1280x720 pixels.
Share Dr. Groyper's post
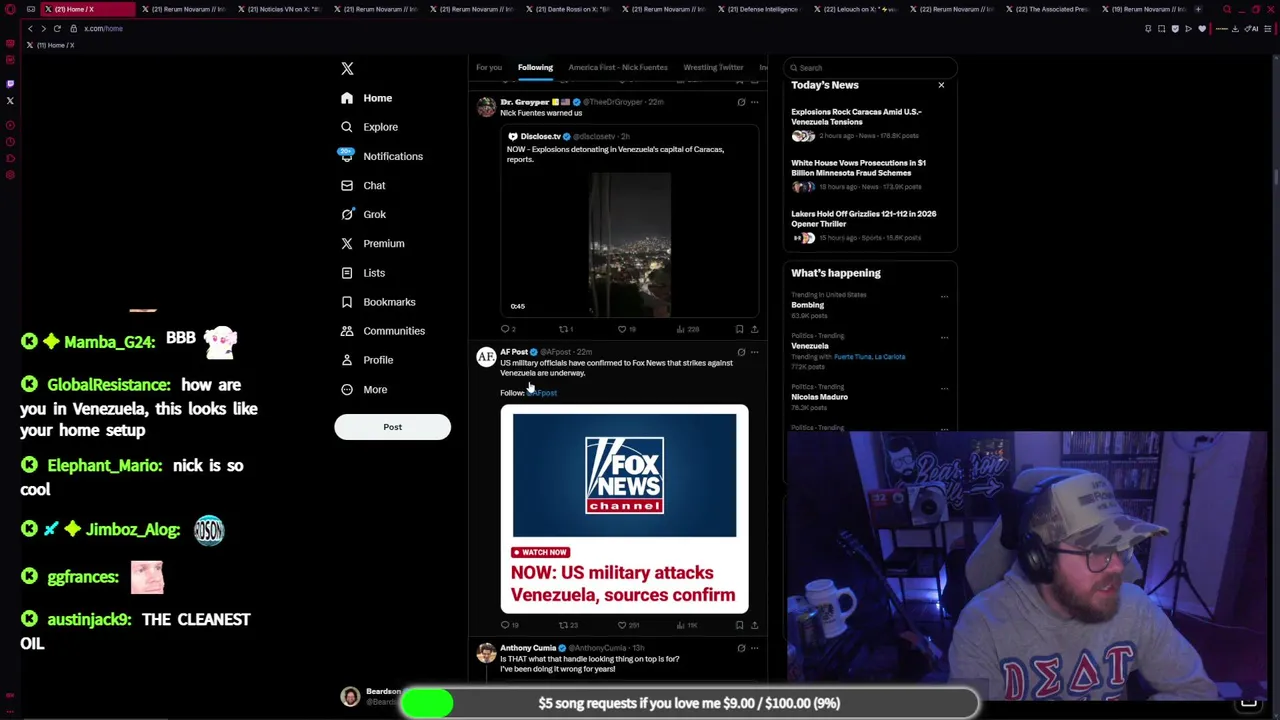pyautogui.click(x=754, y=329)
